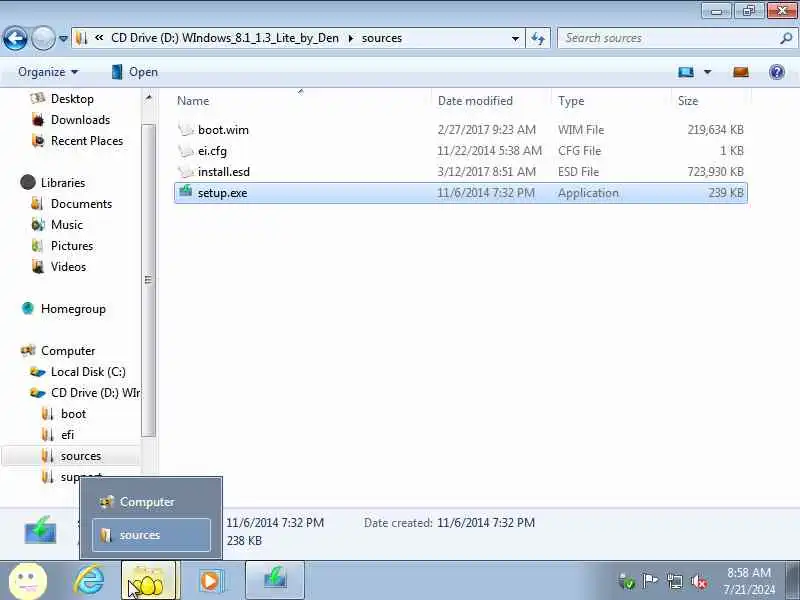Click sources in the address bar path
The image size is (800, 600).
(382, 38)
